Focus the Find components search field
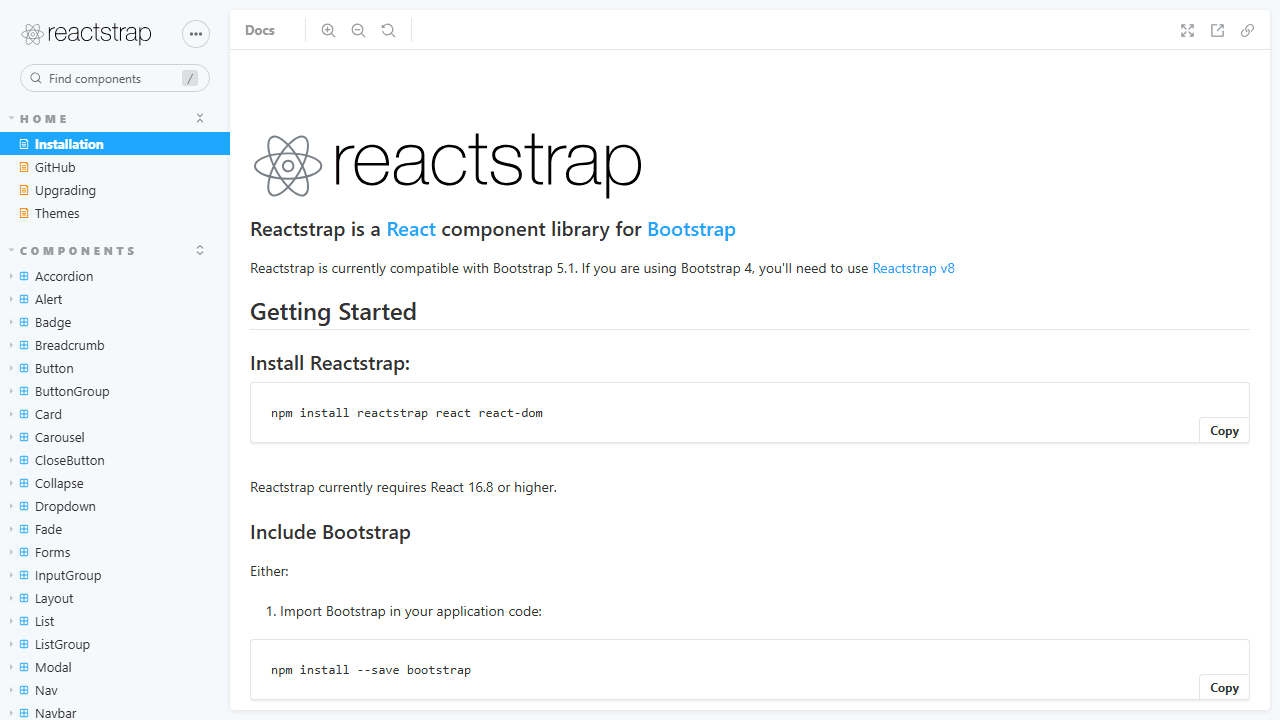The width and height of the screenshot is (1280, 720). pos(115,78)
